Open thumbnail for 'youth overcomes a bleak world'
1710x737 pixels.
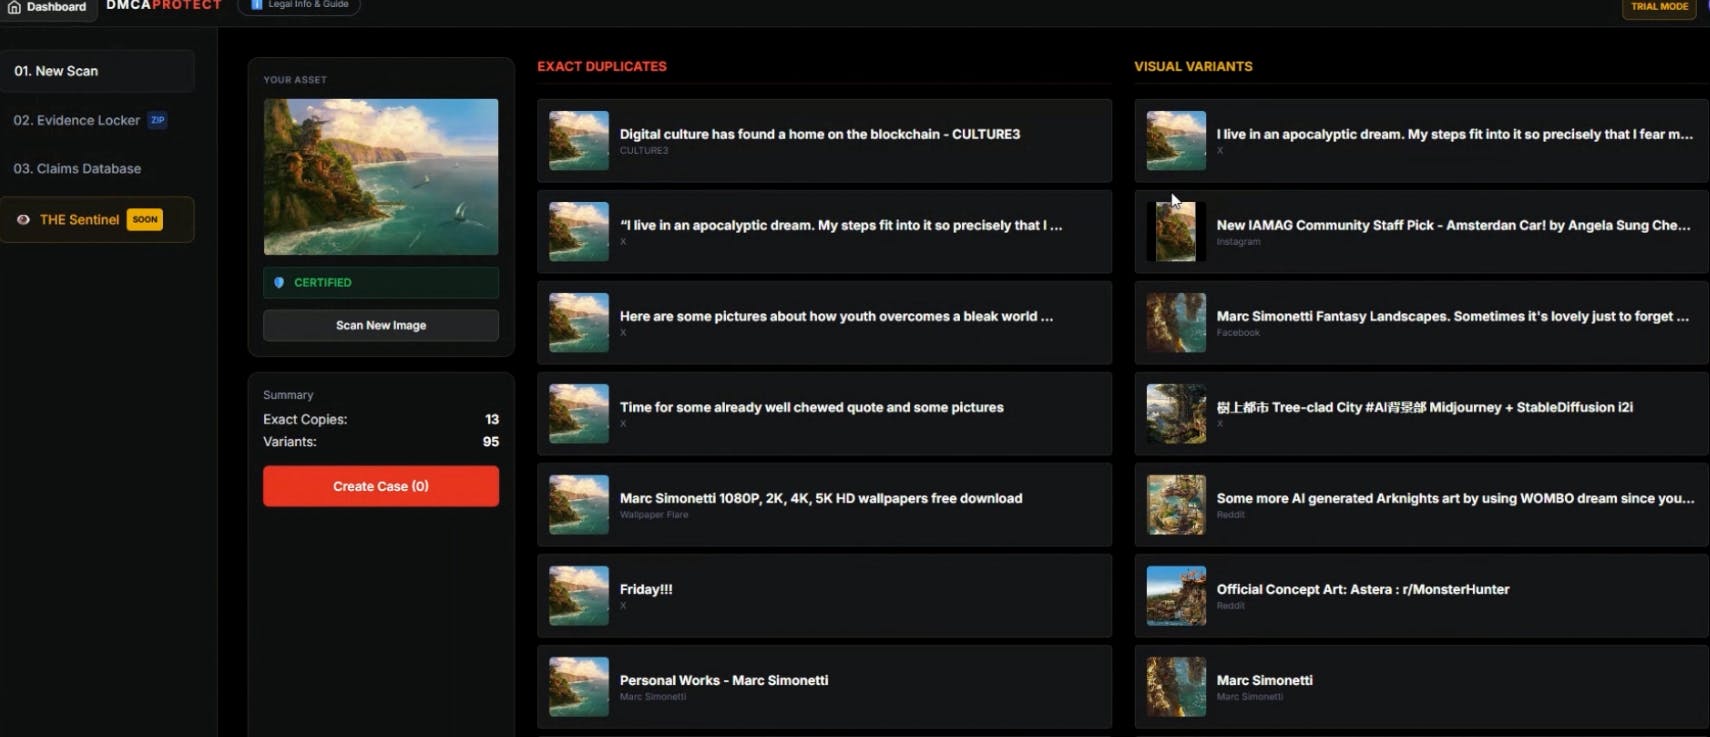pyautogui.click(x=579, y=322)
